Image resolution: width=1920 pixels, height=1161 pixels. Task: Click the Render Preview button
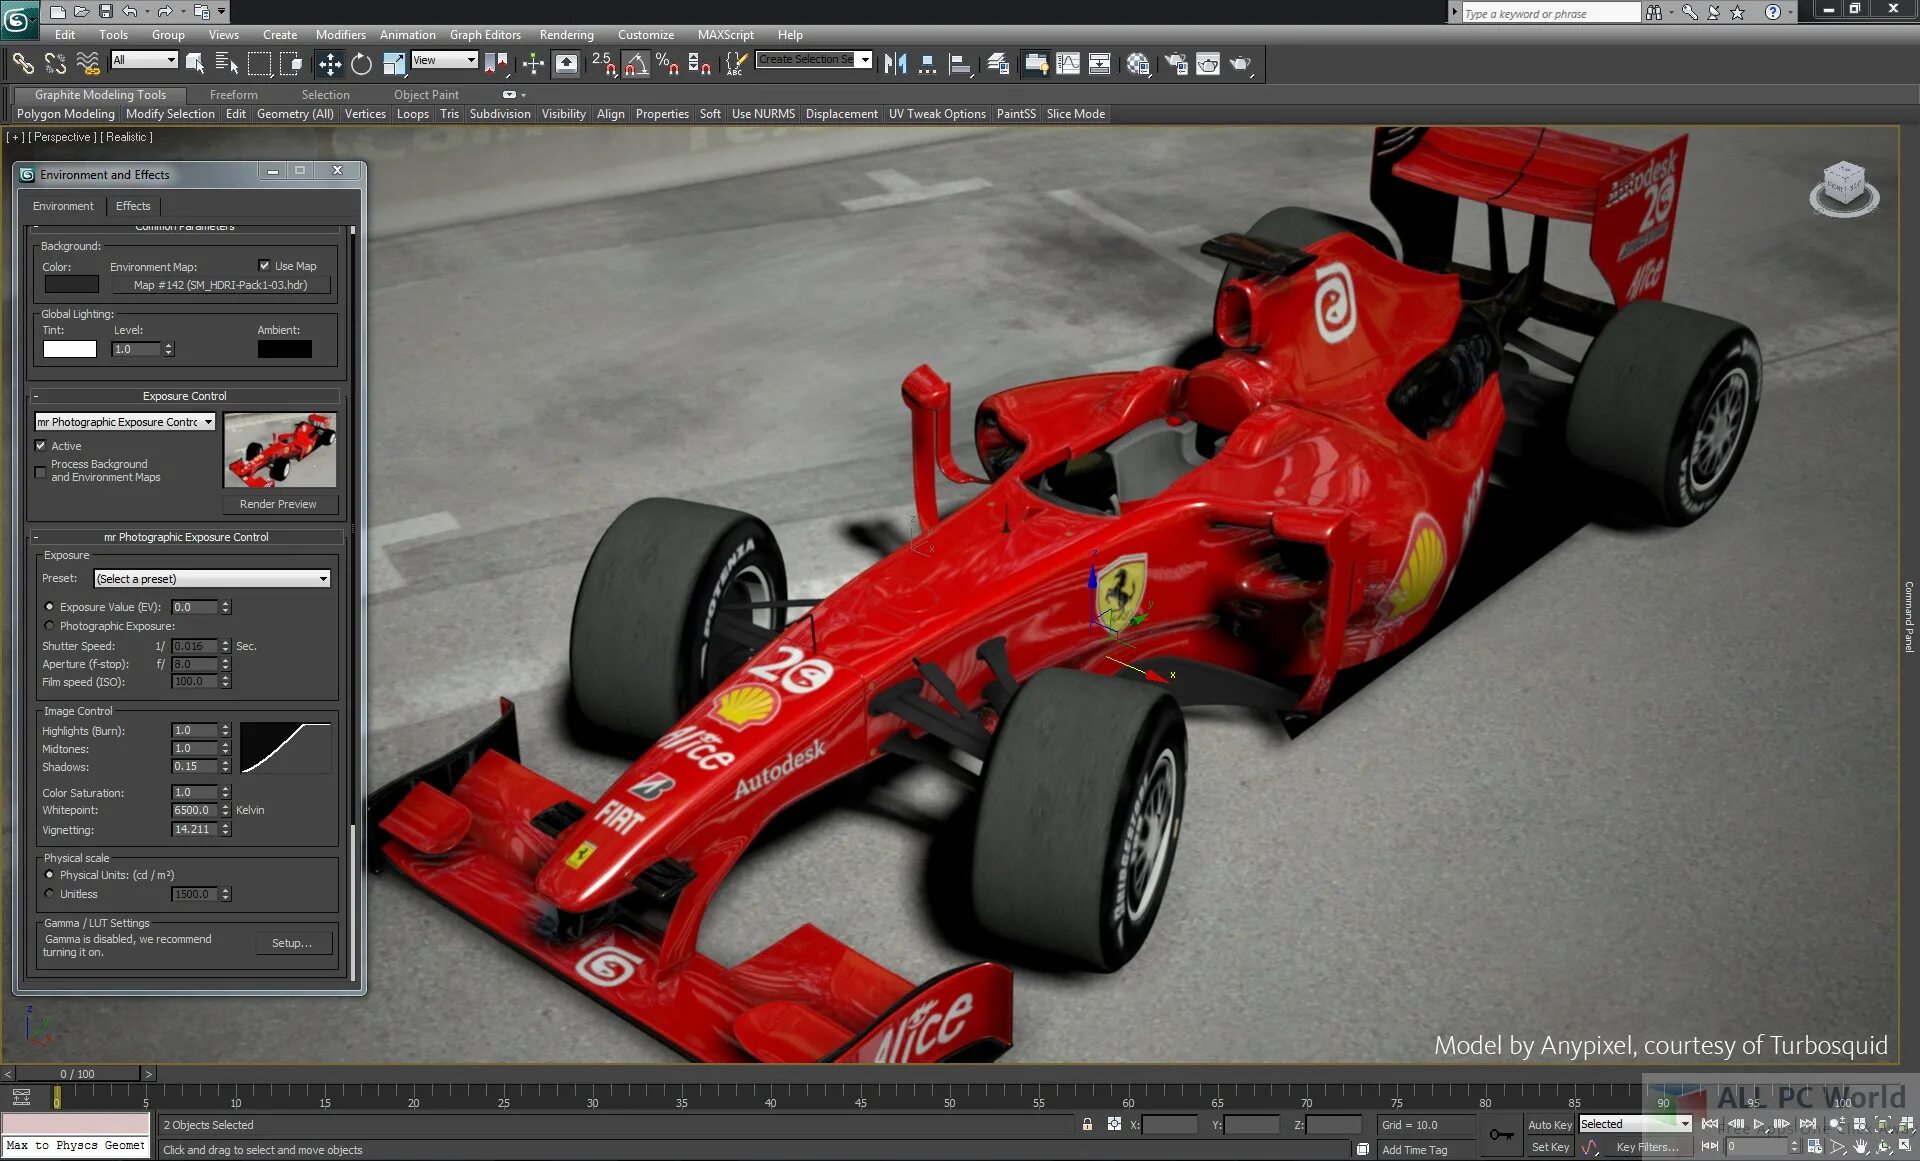(x=278, y=504)
